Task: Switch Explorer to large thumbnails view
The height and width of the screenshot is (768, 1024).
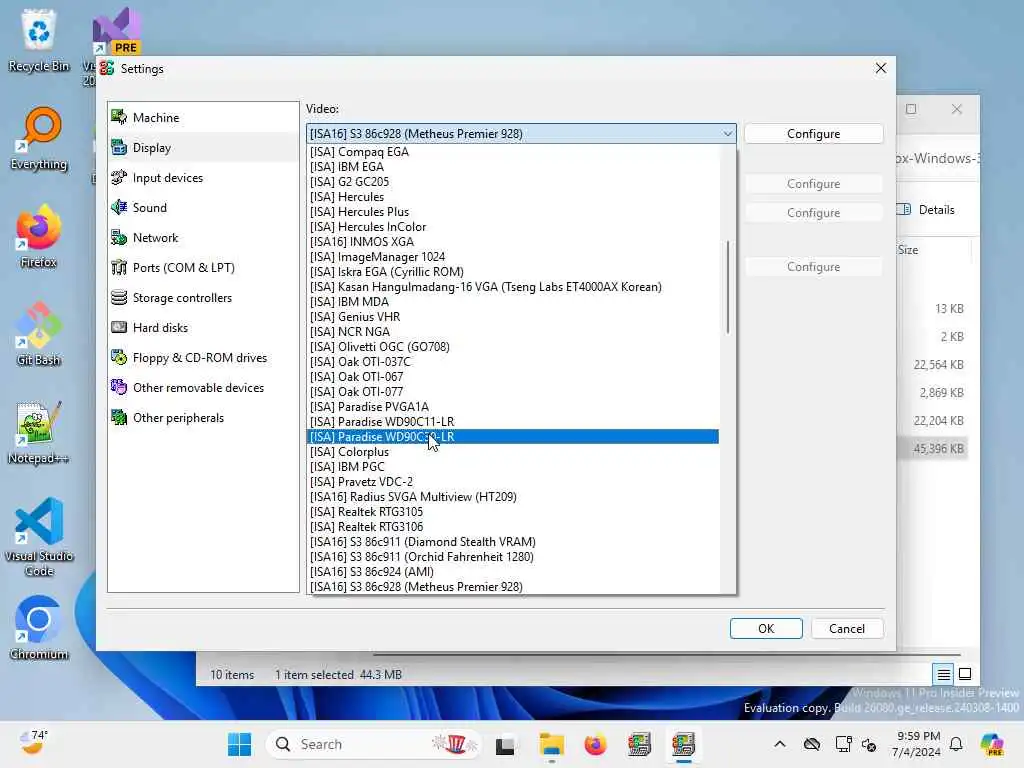Action: coord(965,674)
